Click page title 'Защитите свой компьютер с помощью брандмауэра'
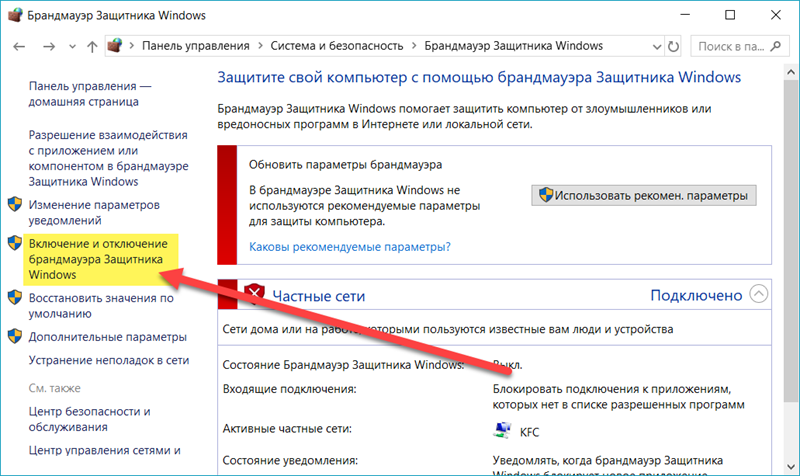 click(x=479, y=78)
